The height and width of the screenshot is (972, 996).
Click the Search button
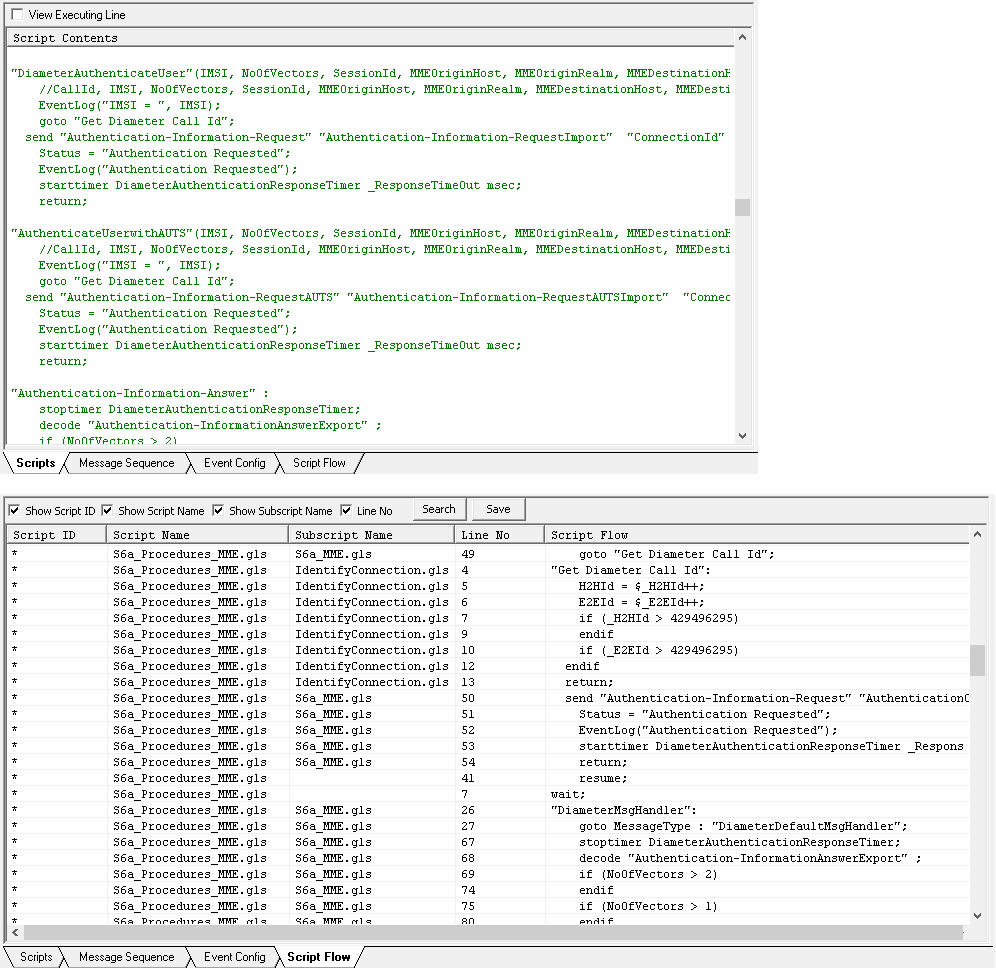tap(439, 509)
